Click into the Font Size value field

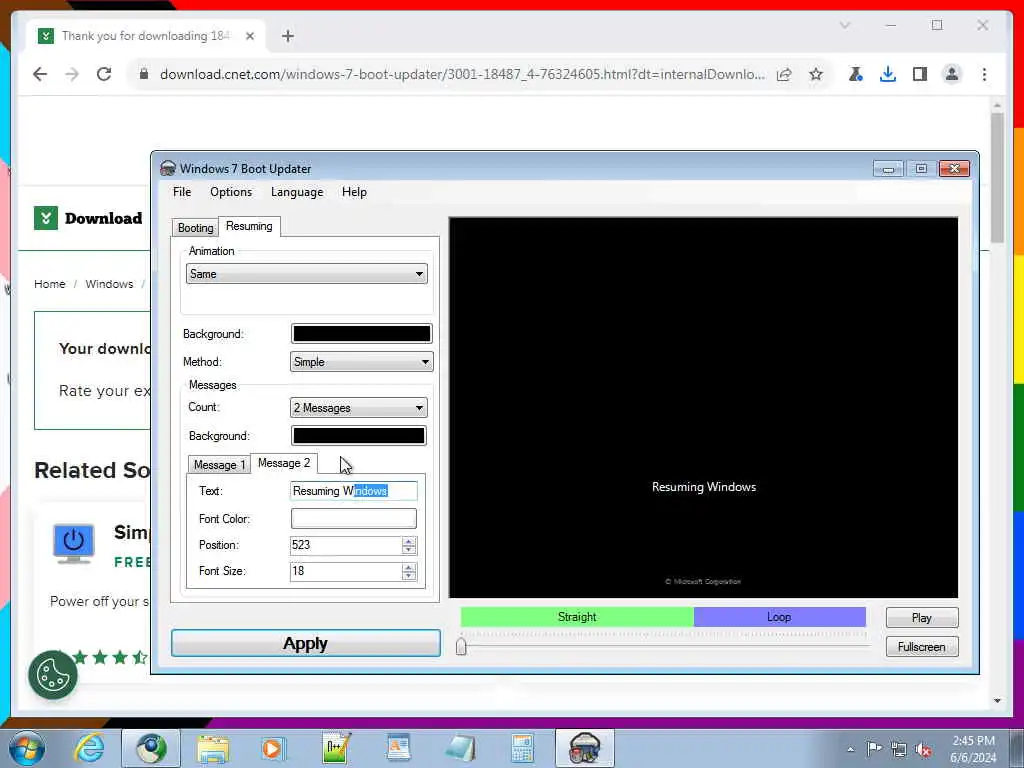click(x=345, y=571)
